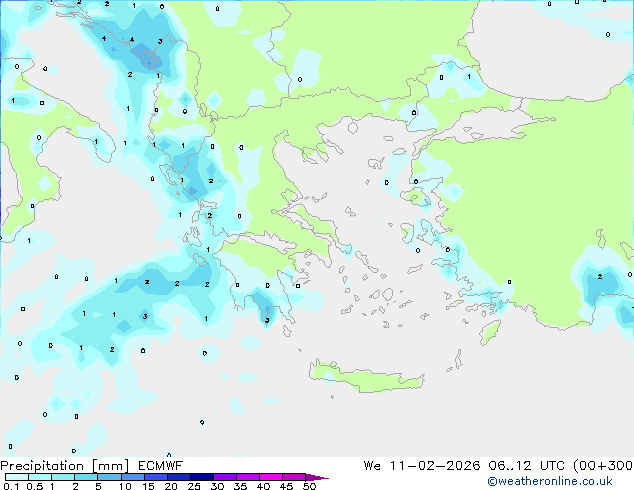This screenshot has width=634, height=490.
Task: Click the island of Rhodes on map
Action: (x=490, y=332)
